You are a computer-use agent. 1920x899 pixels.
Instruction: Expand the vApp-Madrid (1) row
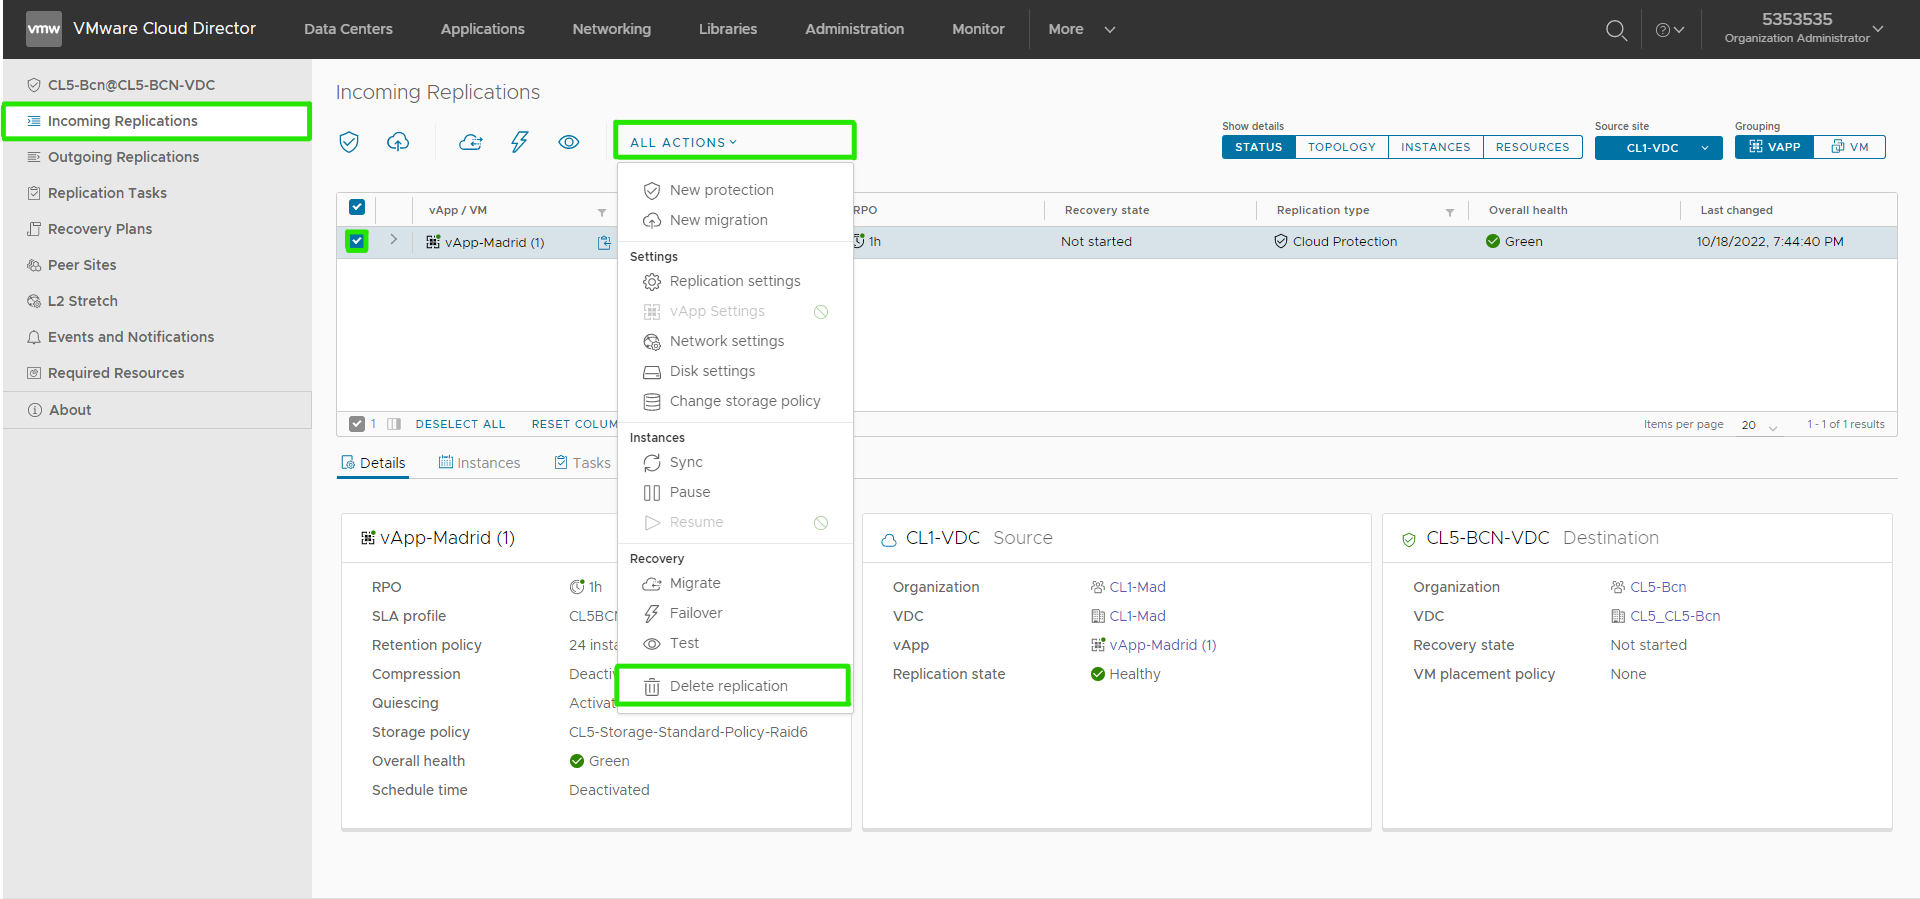coord(394,240)
